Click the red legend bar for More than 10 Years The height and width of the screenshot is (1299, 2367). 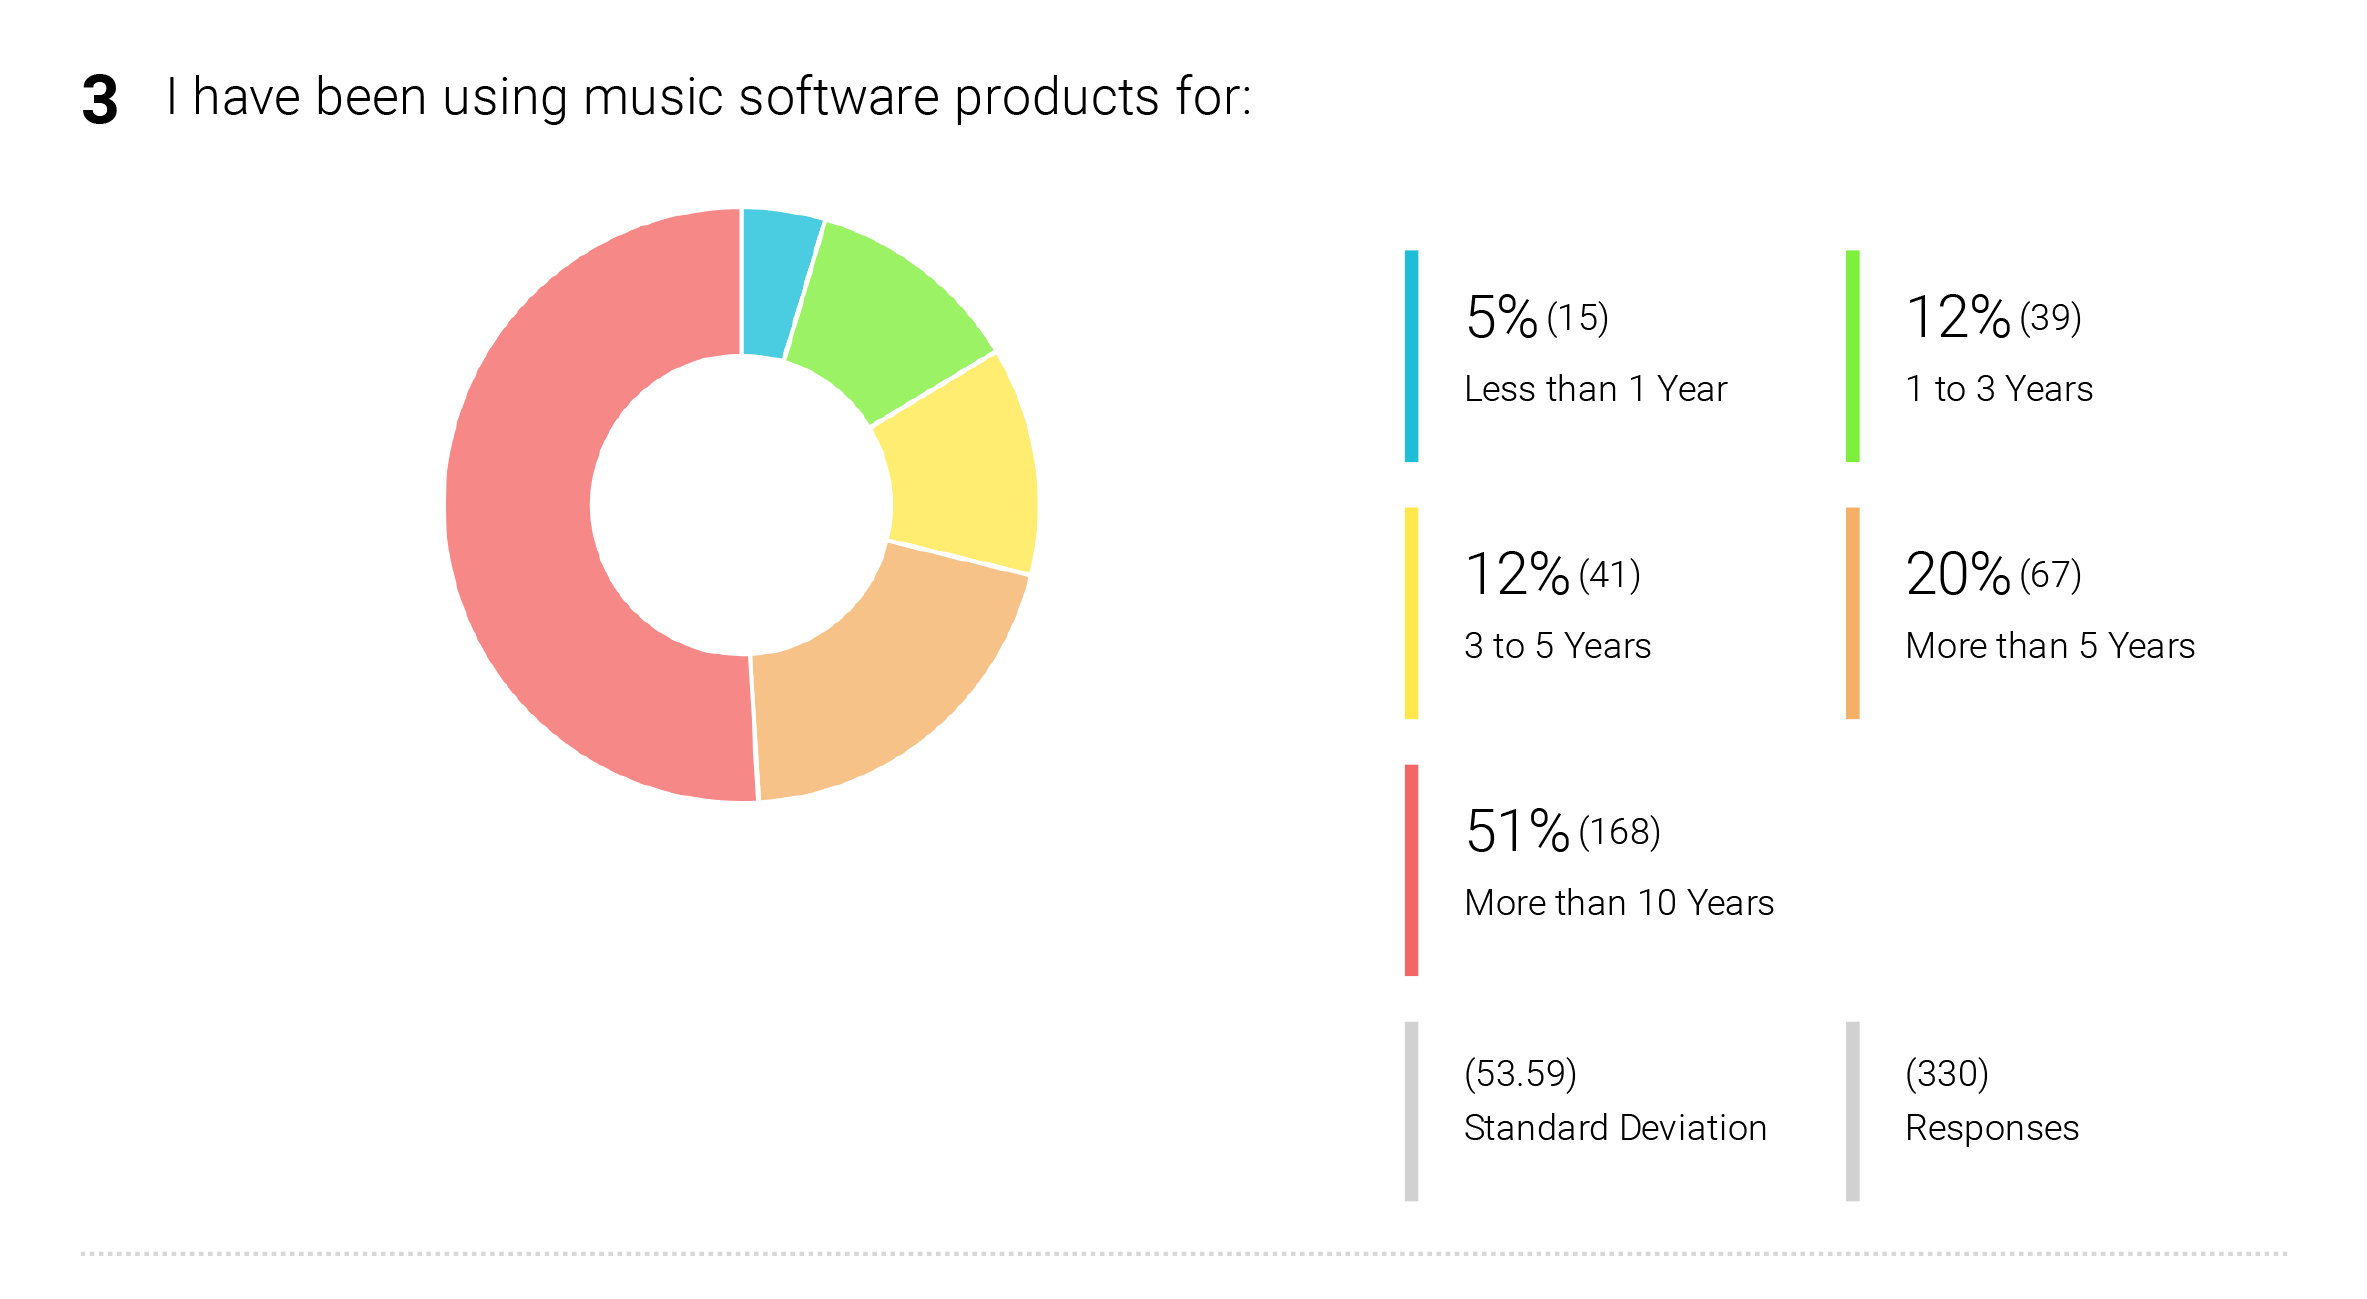1411,870
